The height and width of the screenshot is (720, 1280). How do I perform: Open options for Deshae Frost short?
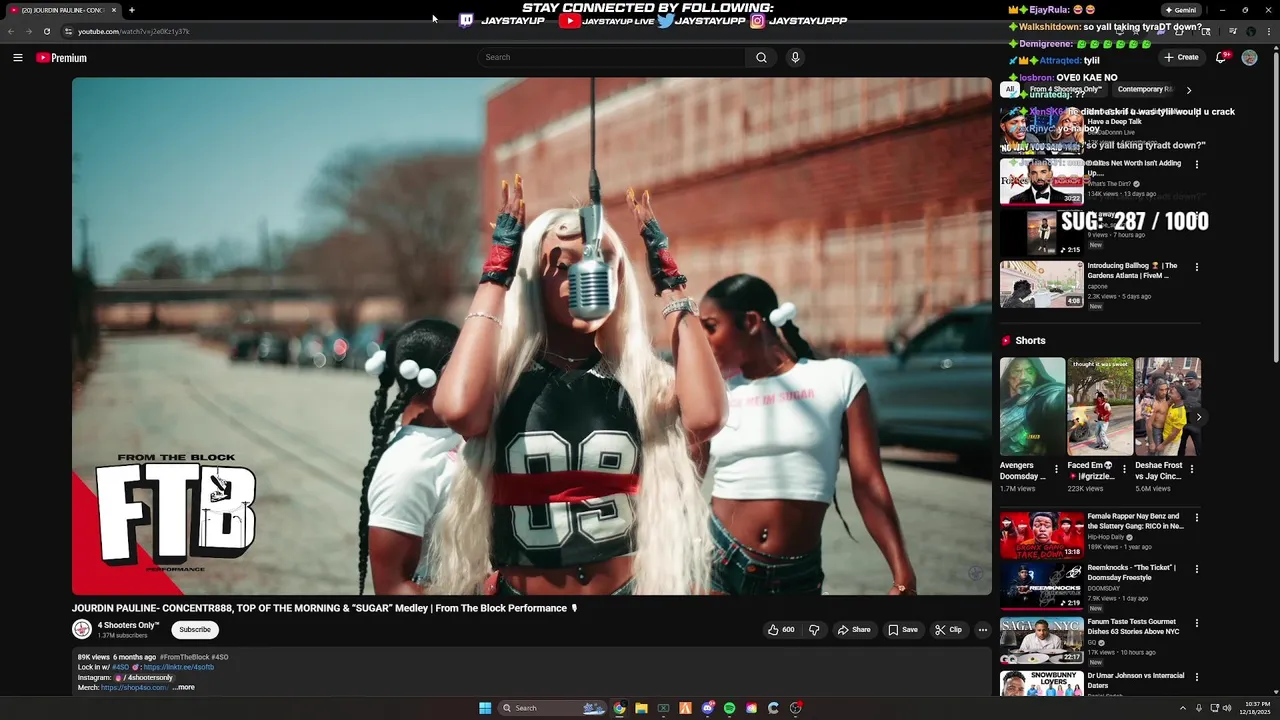point(1192,468)
